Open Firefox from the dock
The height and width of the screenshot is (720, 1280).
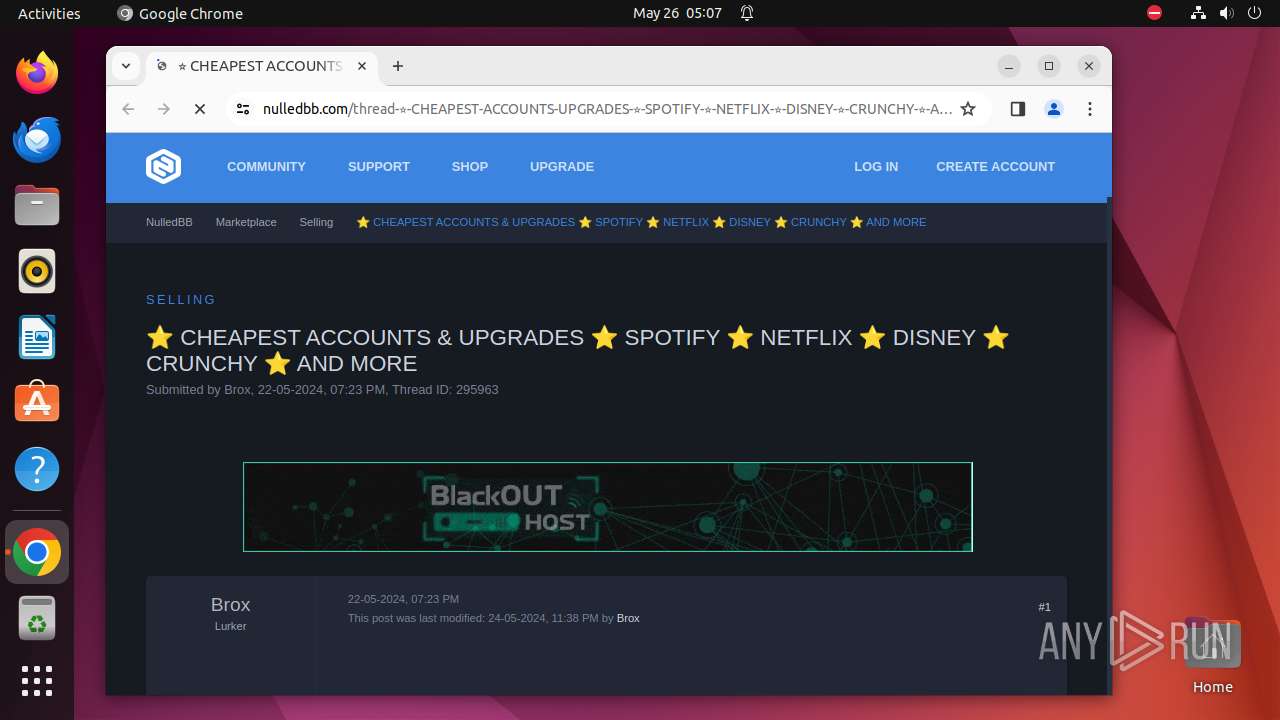37,73
